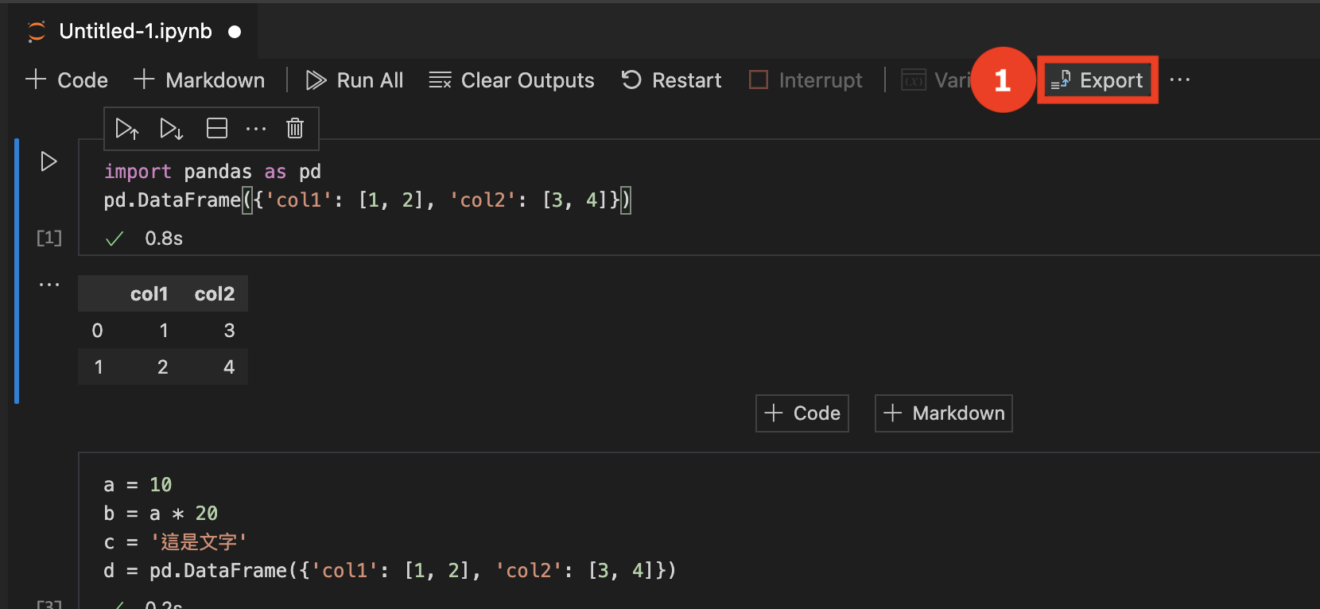
Task: Select Execute Cell and Below icon
Action: 170,128
